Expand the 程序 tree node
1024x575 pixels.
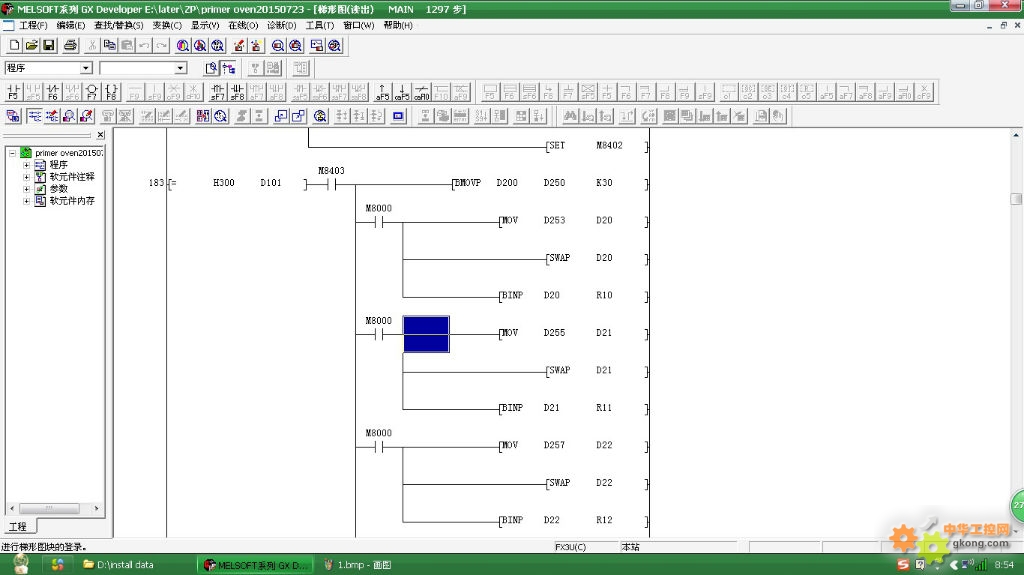tap(27, 165)
